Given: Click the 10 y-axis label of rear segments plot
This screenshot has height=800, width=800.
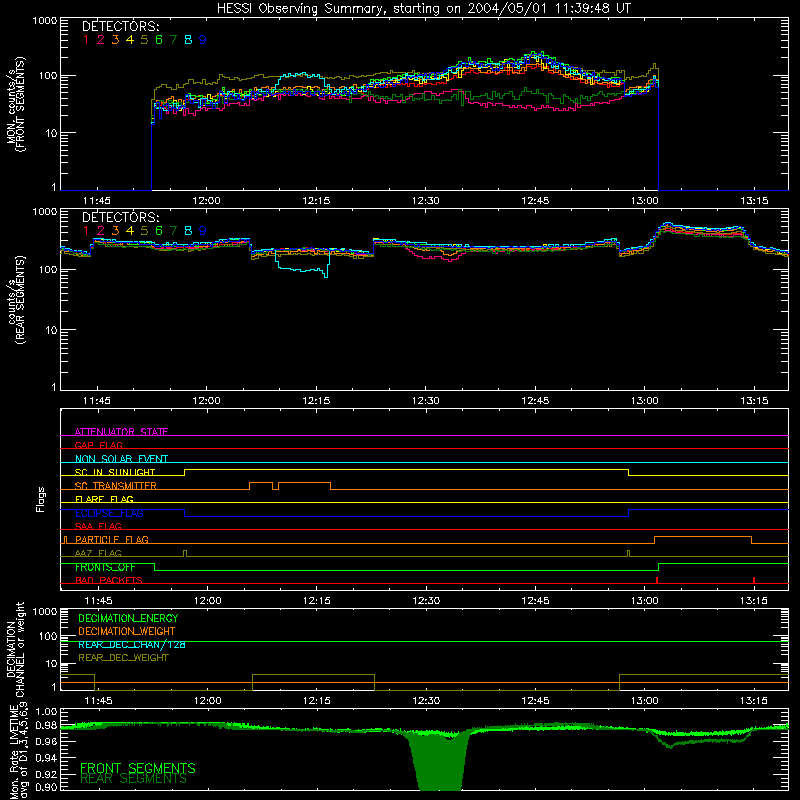Looking at the screenshot, I should click(51, 330).
